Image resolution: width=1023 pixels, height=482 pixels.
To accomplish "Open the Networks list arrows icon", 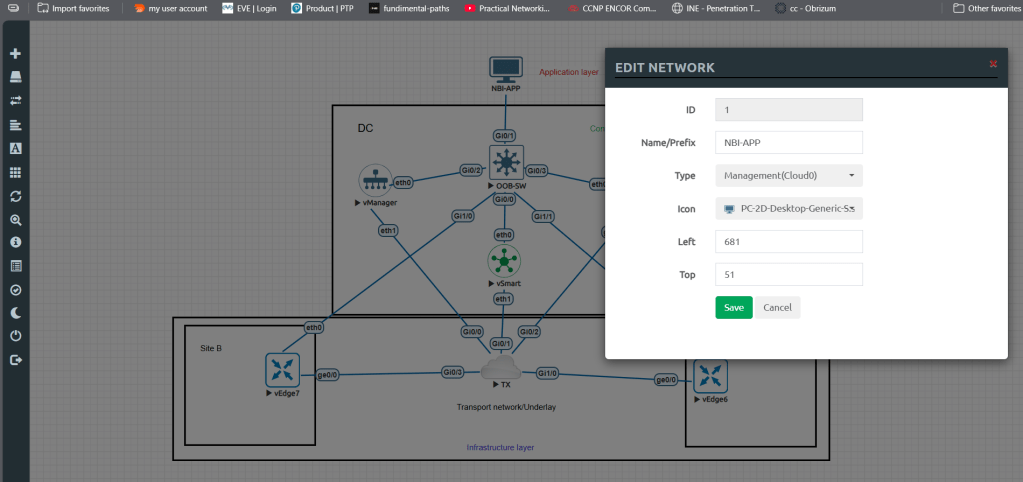I will click(15, 101).
